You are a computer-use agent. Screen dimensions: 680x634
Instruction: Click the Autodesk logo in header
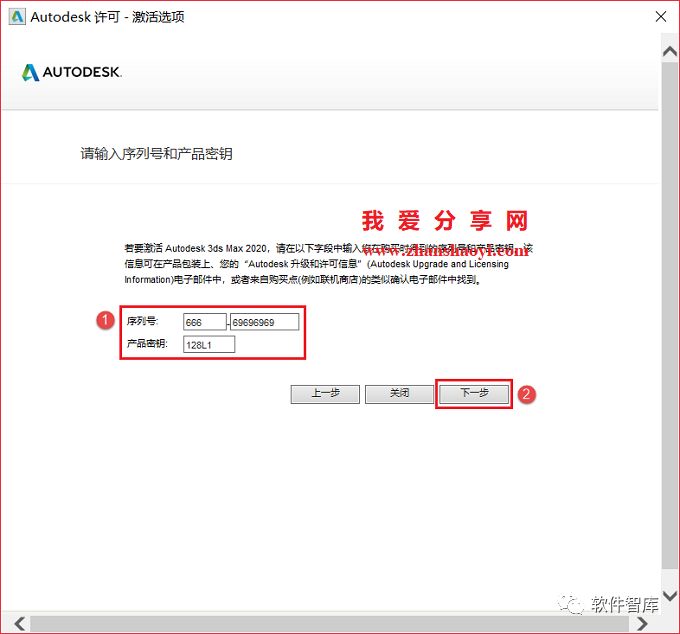click(x=72, y=72)
